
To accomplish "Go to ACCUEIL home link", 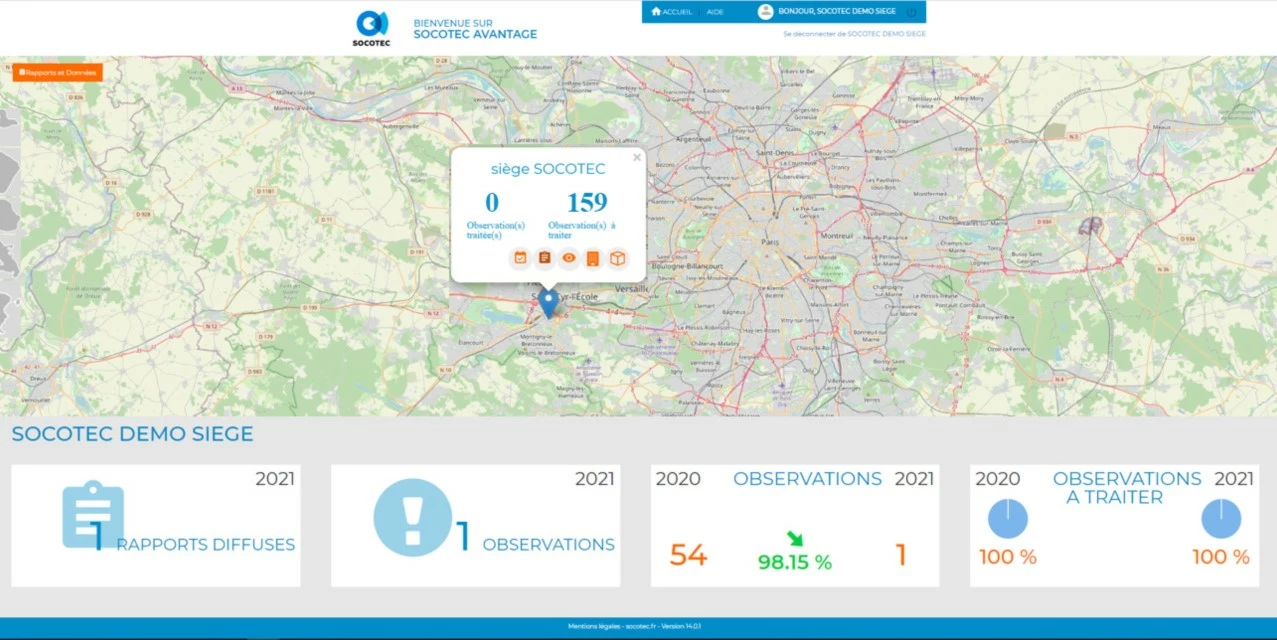I will pos(671,12).
